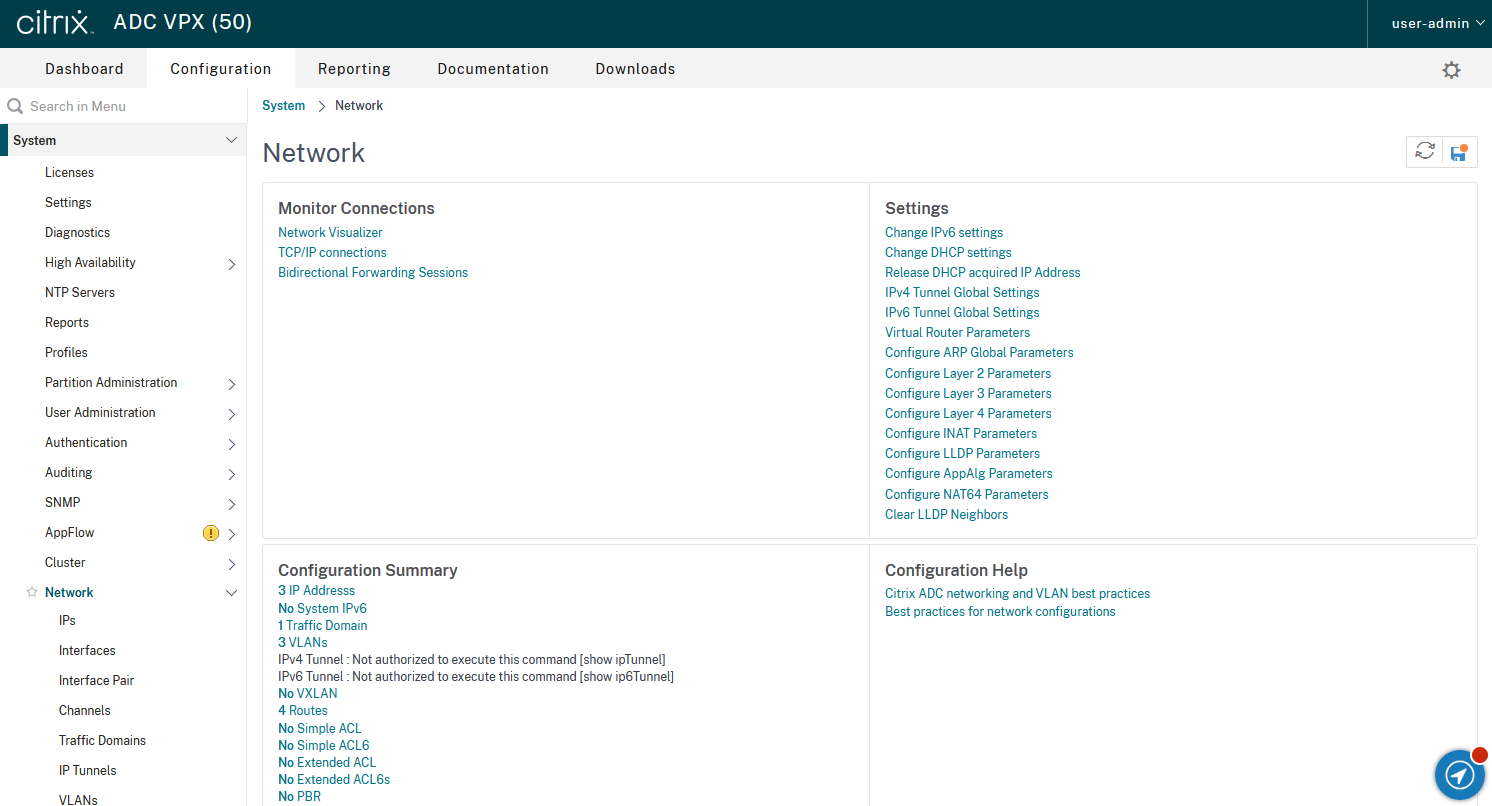This screenshot has width=1492, height=806.
Task: Switch to the Dashboard tab
Action: click(x=84, y=69)
